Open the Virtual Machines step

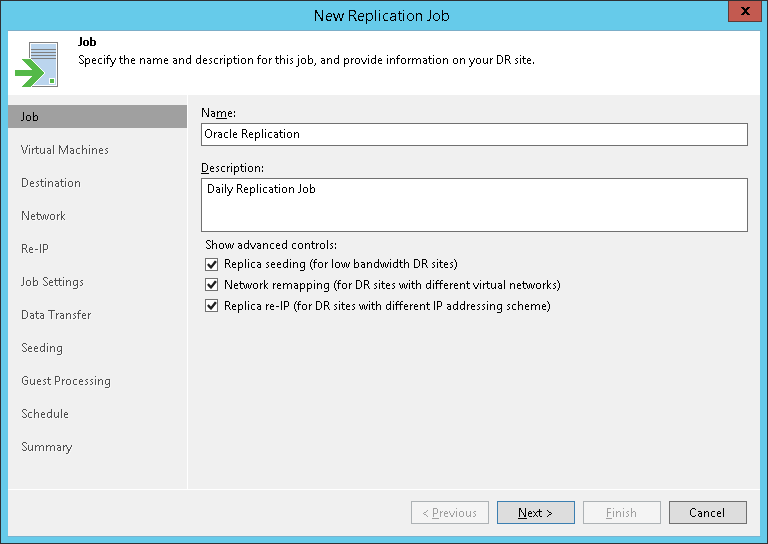pyautogui.click(x=65, y=150)
